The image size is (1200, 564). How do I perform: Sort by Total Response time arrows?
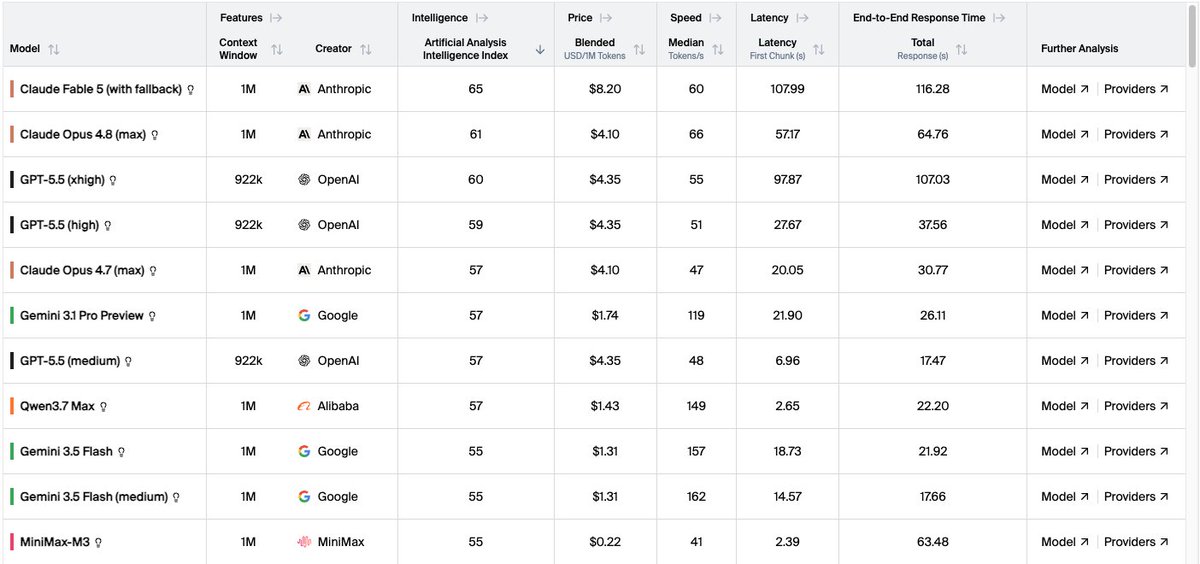962,49
